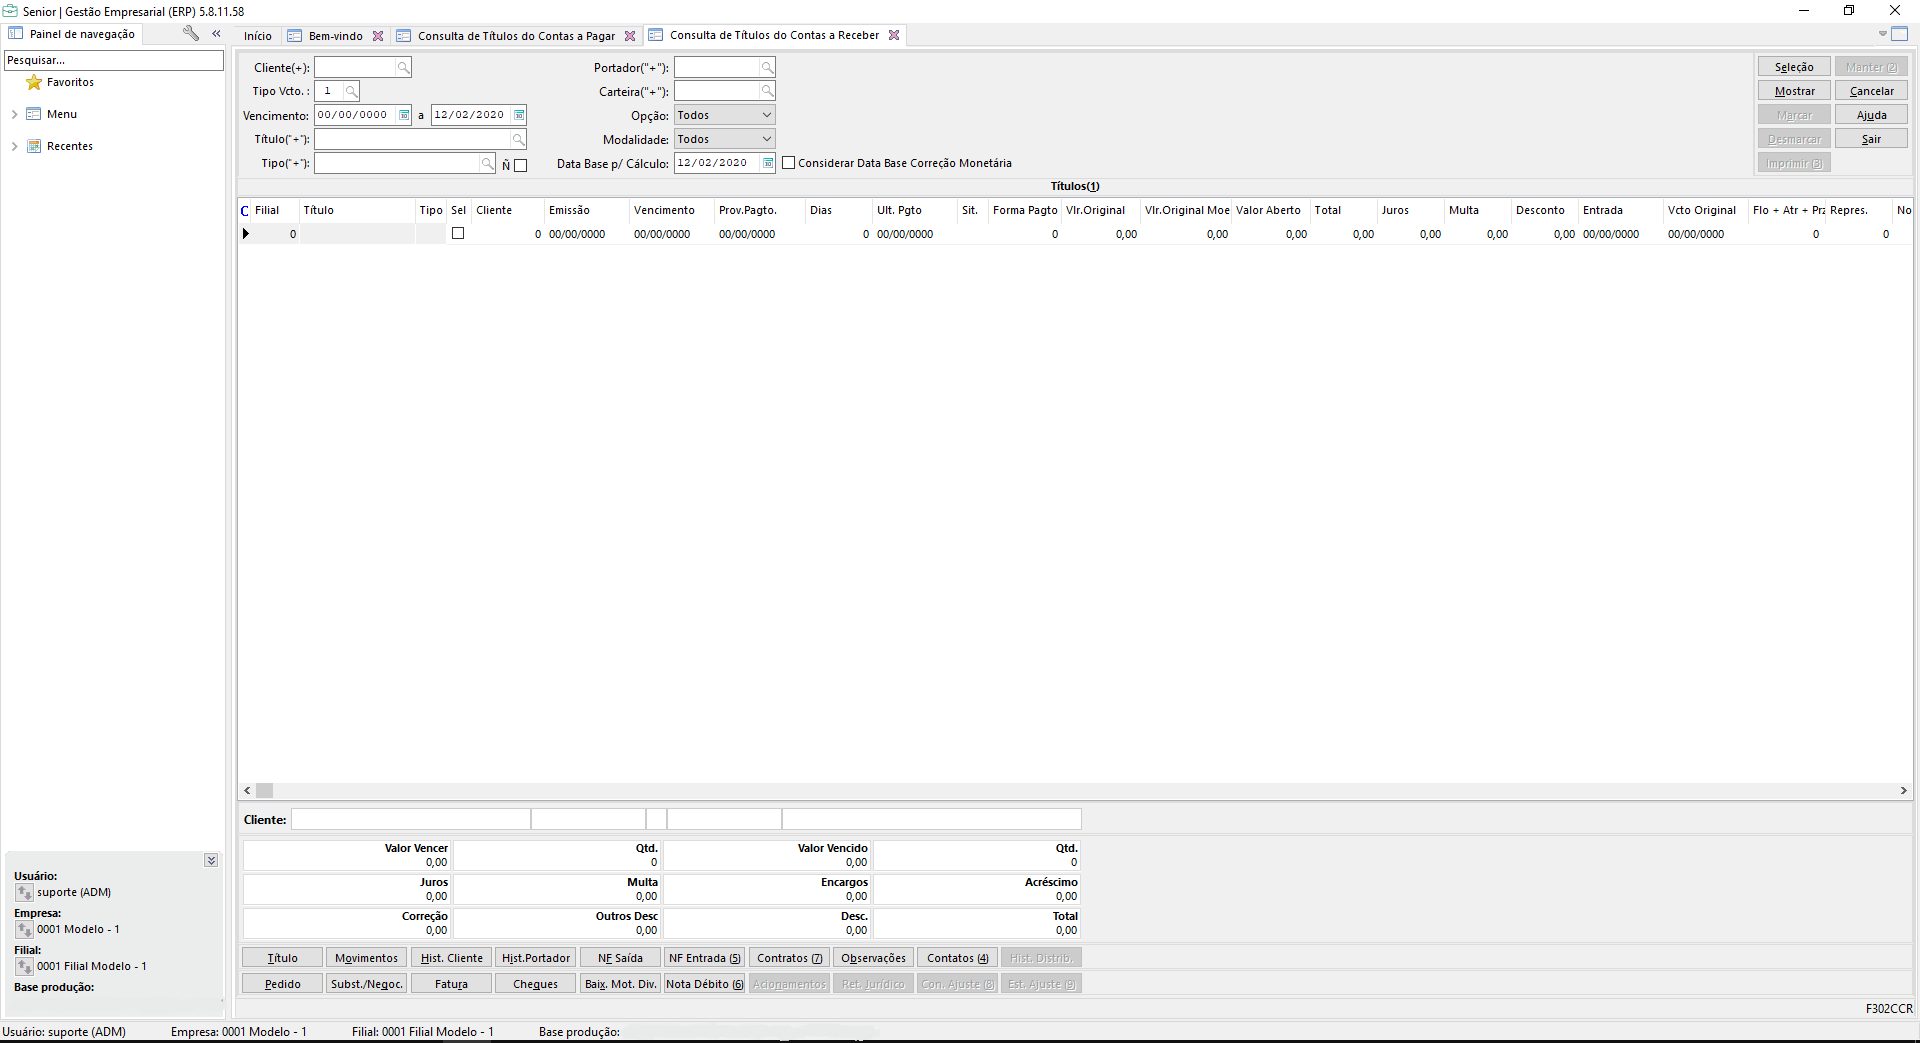Select Consulta de Títulos do Contas a Receber tab

[x=774, y=35]
